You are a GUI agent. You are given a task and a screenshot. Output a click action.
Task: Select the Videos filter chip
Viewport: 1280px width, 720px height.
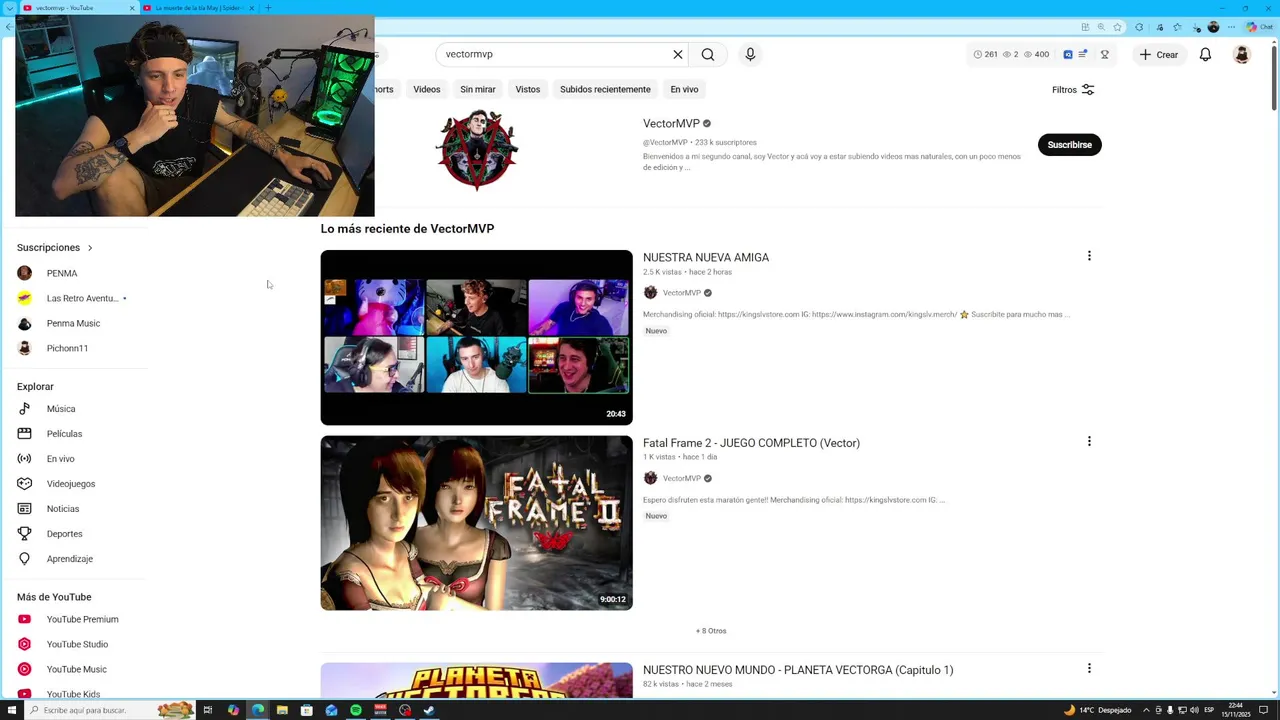427,89
